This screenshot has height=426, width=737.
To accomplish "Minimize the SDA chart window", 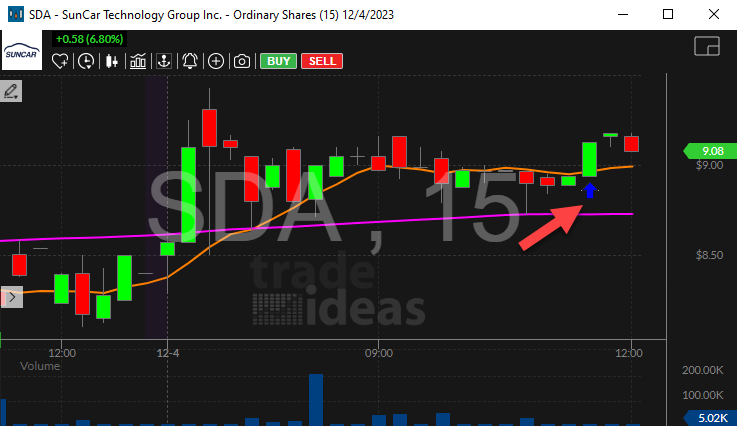I will (x=623, y=15).
